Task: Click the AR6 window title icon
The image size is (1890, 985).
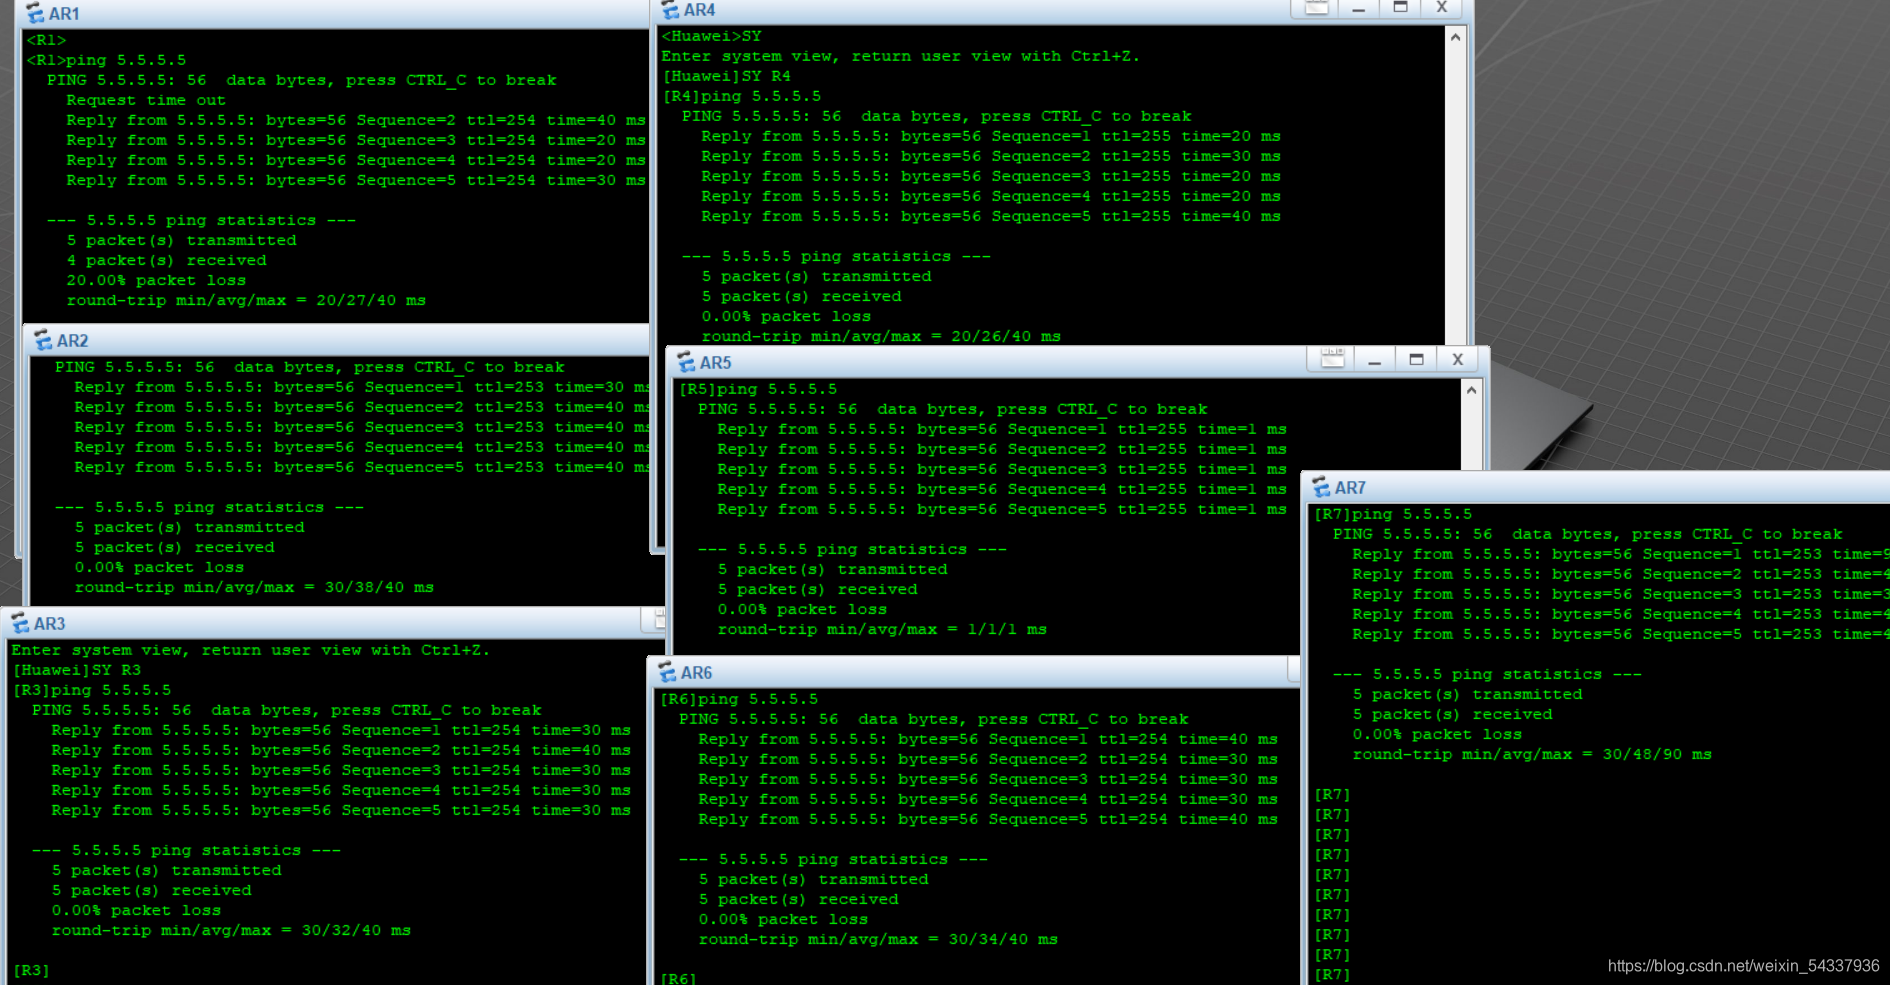Action: coord(667,672)
